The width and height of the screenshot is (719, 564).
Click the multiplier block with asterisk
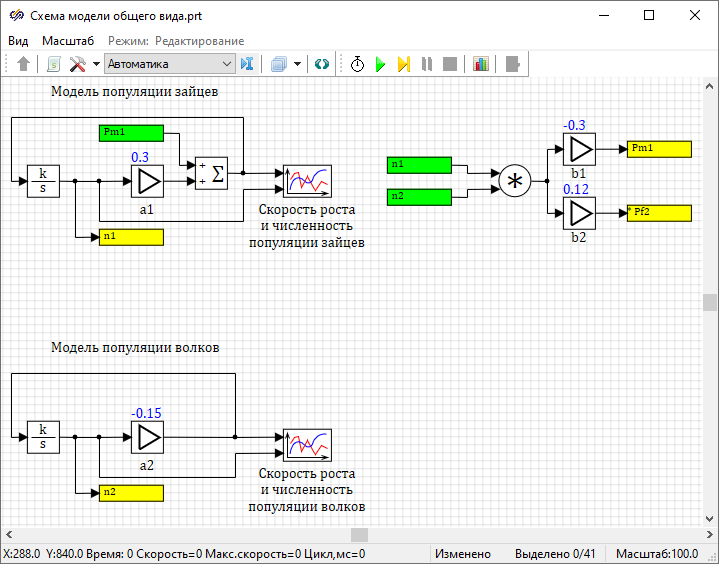coord(515,181)
